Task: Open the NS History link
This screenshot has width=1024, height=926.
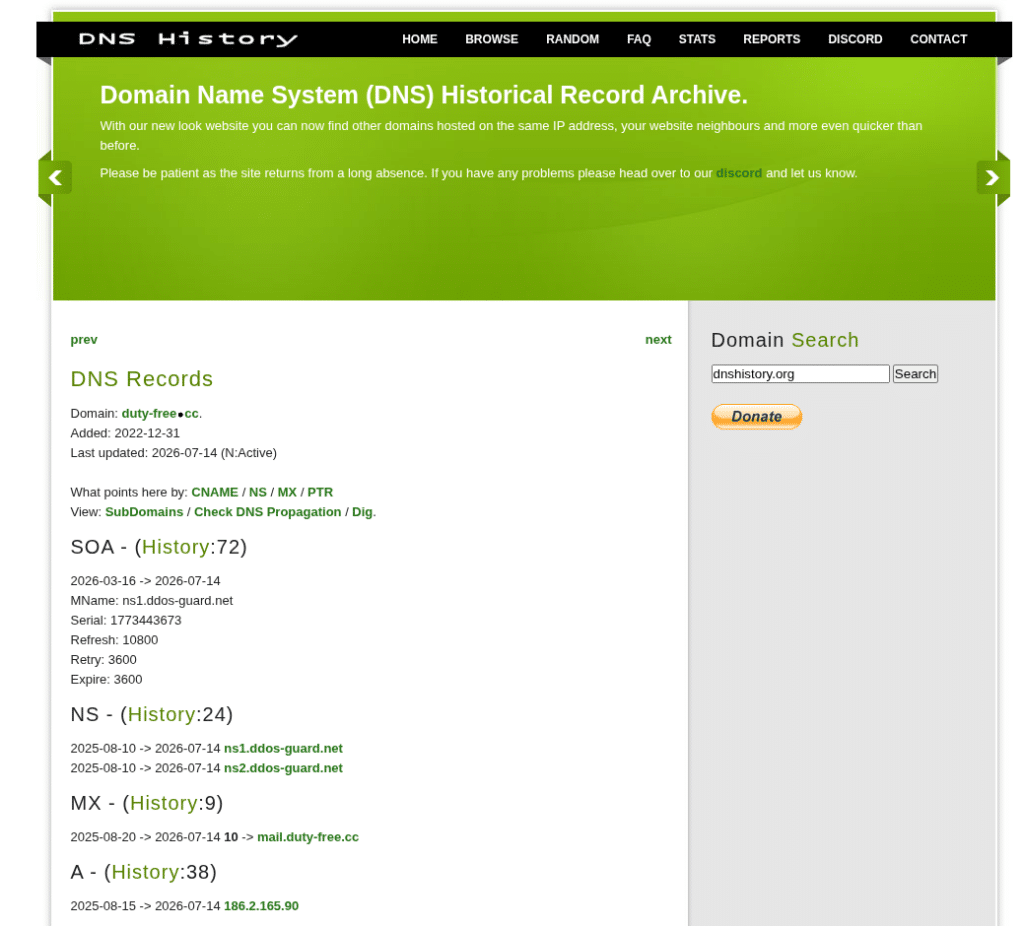Action: tap(161, 714)
